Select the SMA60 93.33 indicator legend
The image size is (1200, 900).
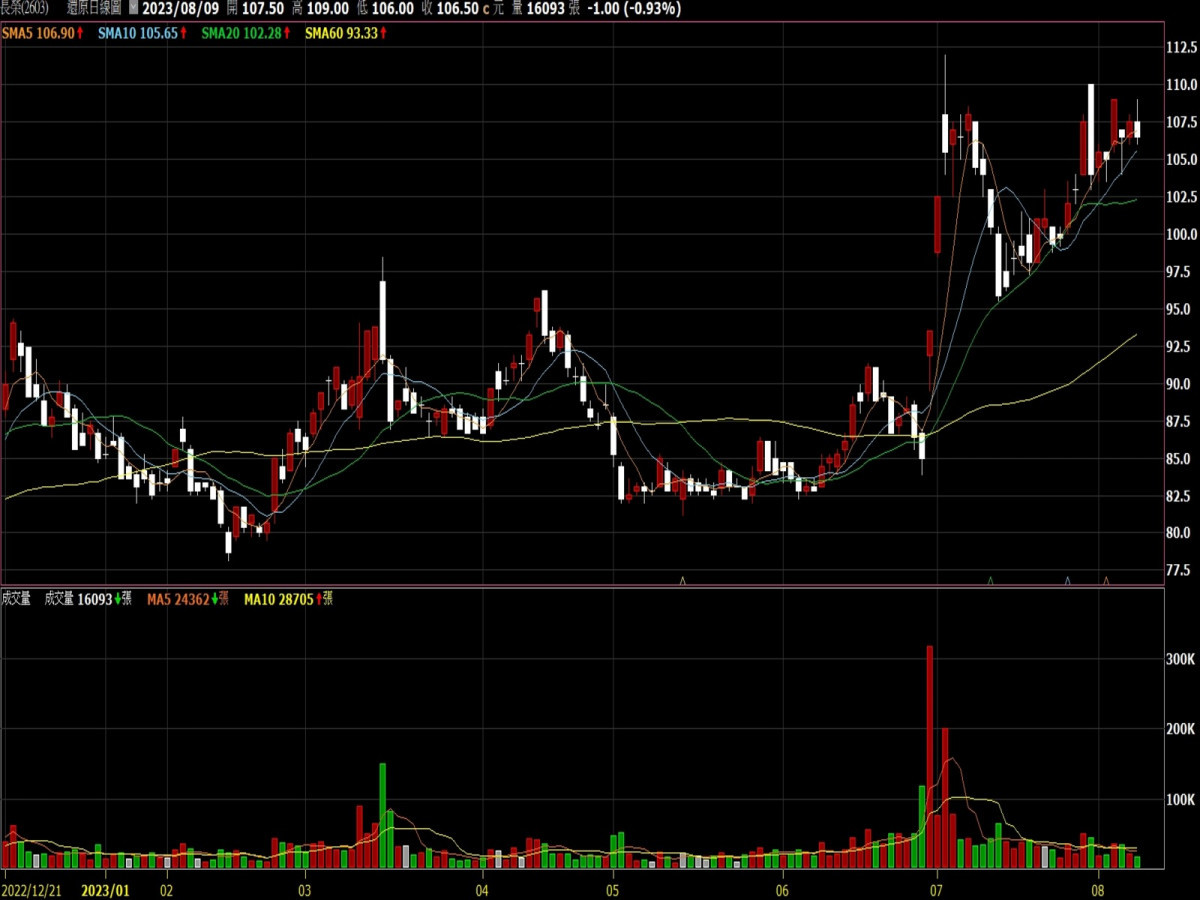click(346, 33)
